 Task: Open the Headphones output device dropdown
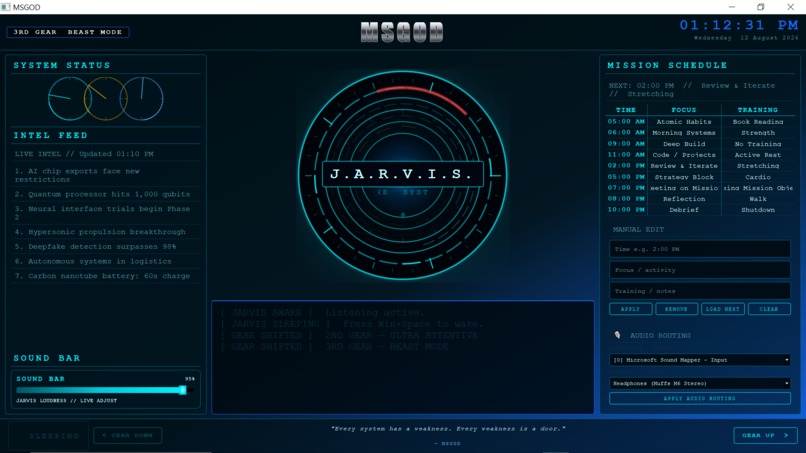pyautogui.click(x=700, y=383)
